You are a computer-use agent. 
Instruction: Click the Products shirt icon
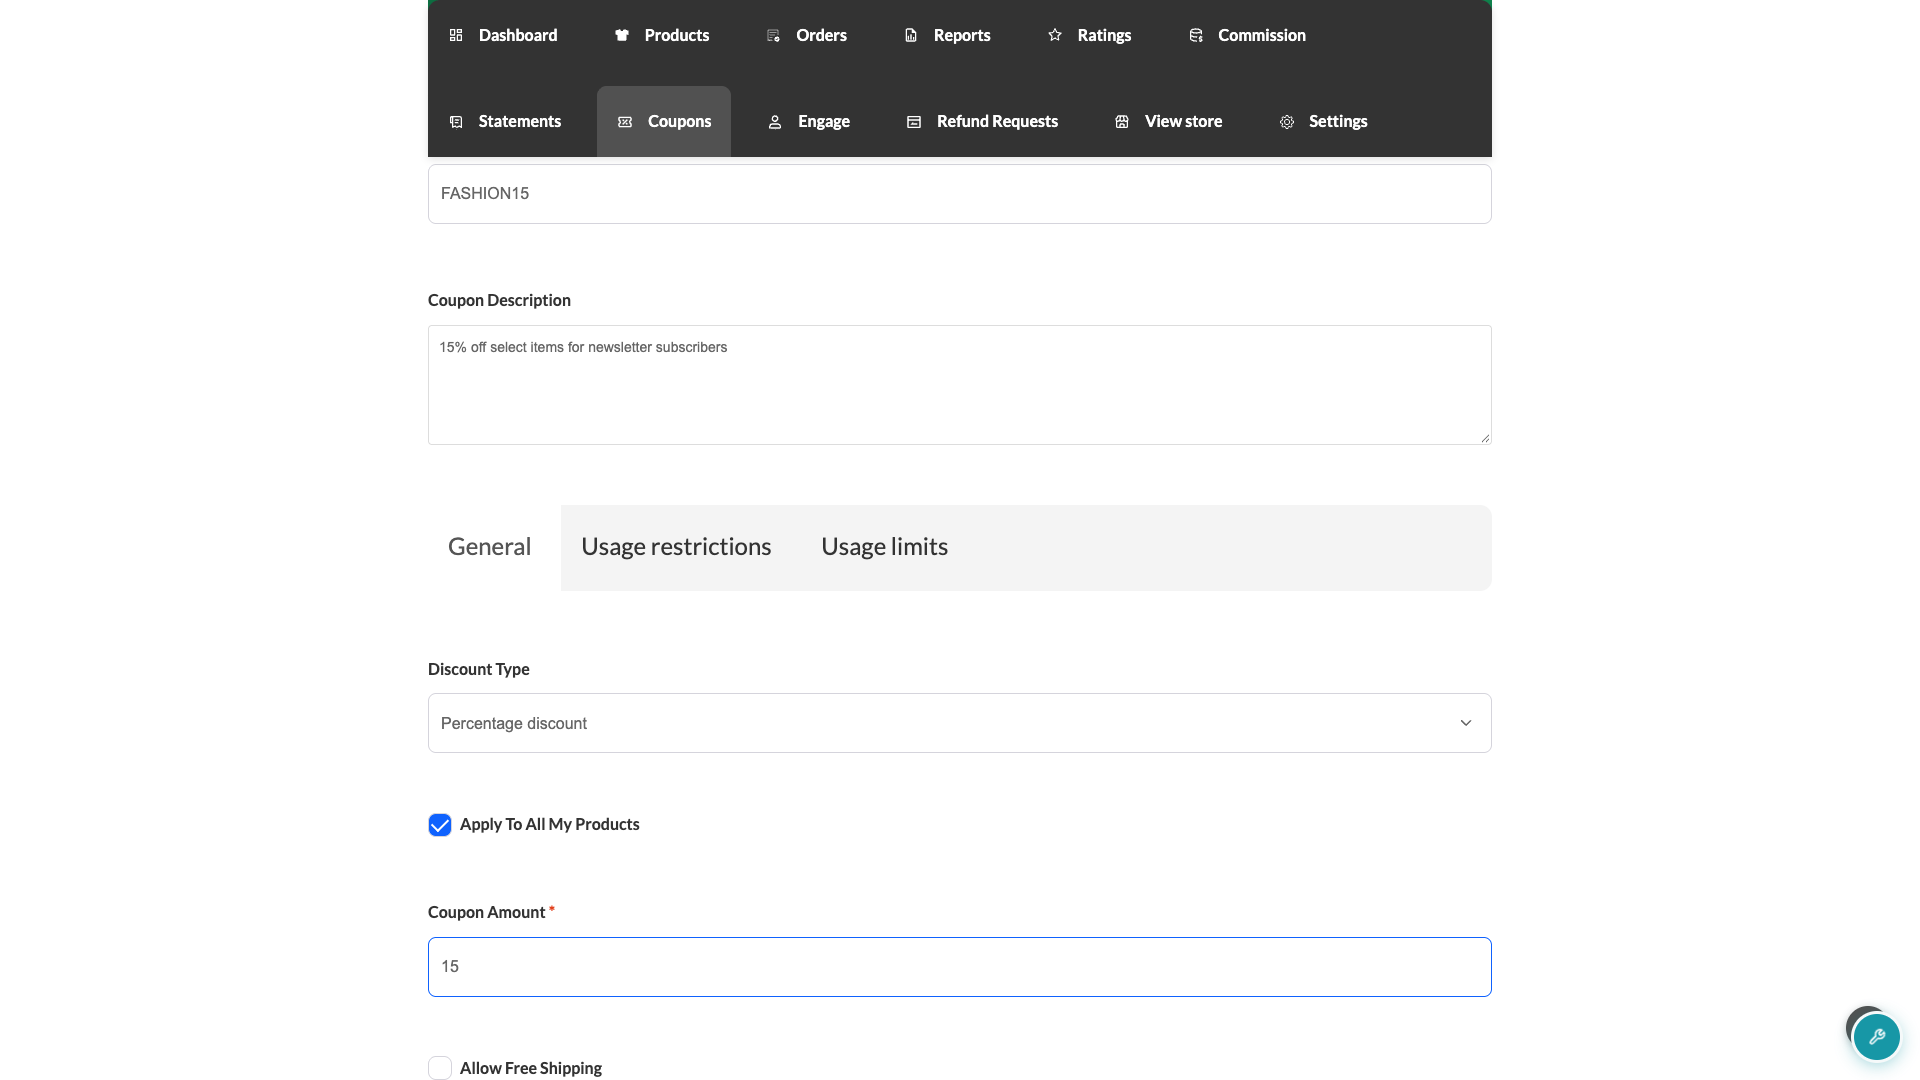point(622,35)
